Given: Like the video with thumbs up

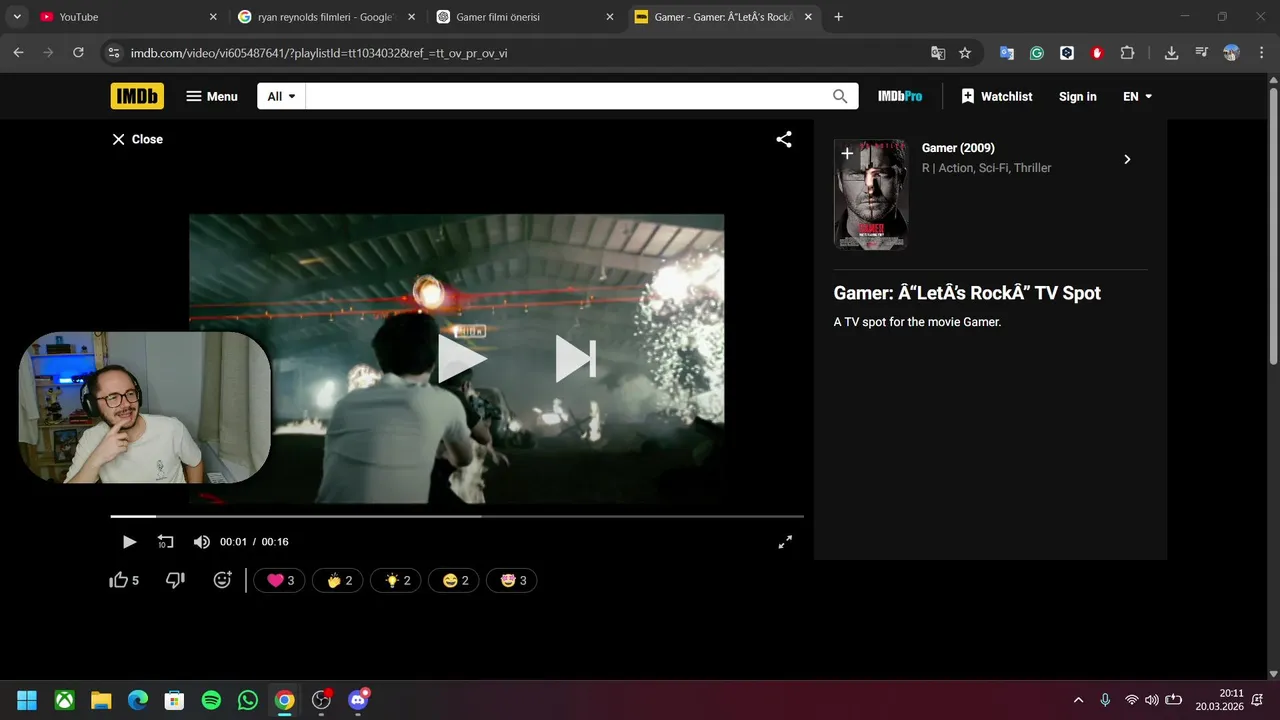Looking at the screenshot, I should point(124,580).
